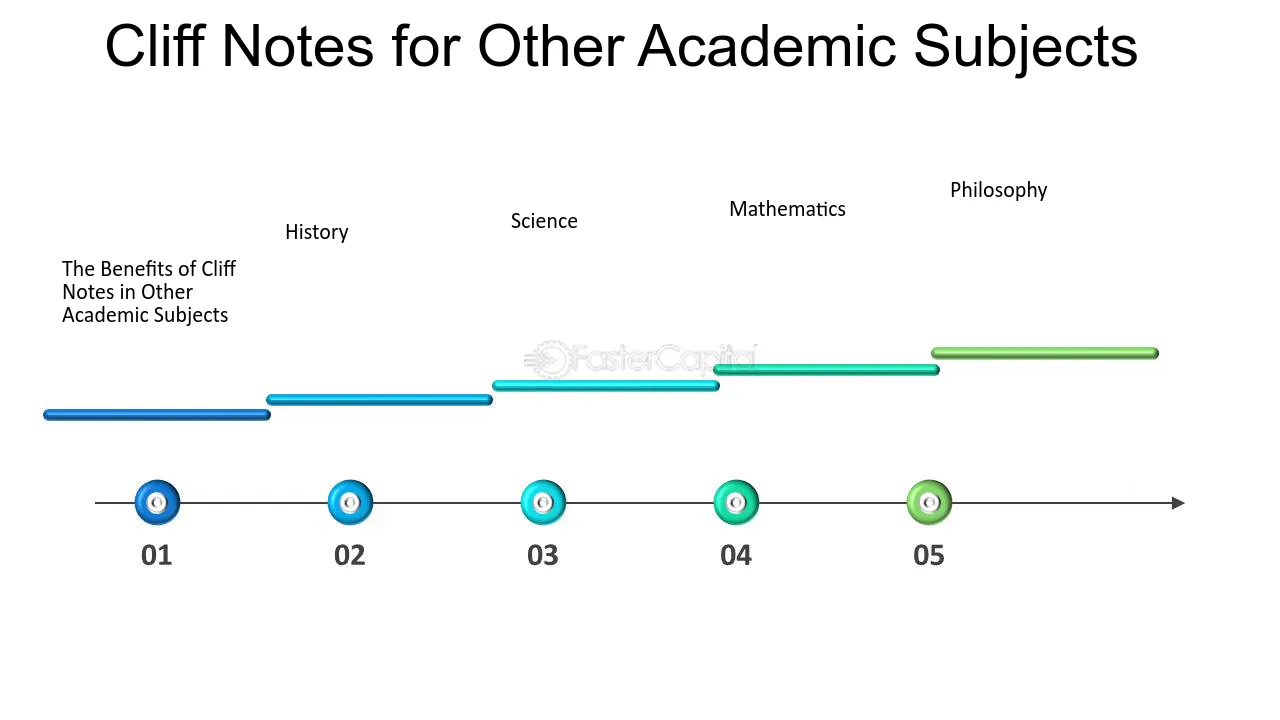Click the cyan step bar under Science
Image resolution: width=1280 pixels, height=720 pixels.
tap(605, 386)
